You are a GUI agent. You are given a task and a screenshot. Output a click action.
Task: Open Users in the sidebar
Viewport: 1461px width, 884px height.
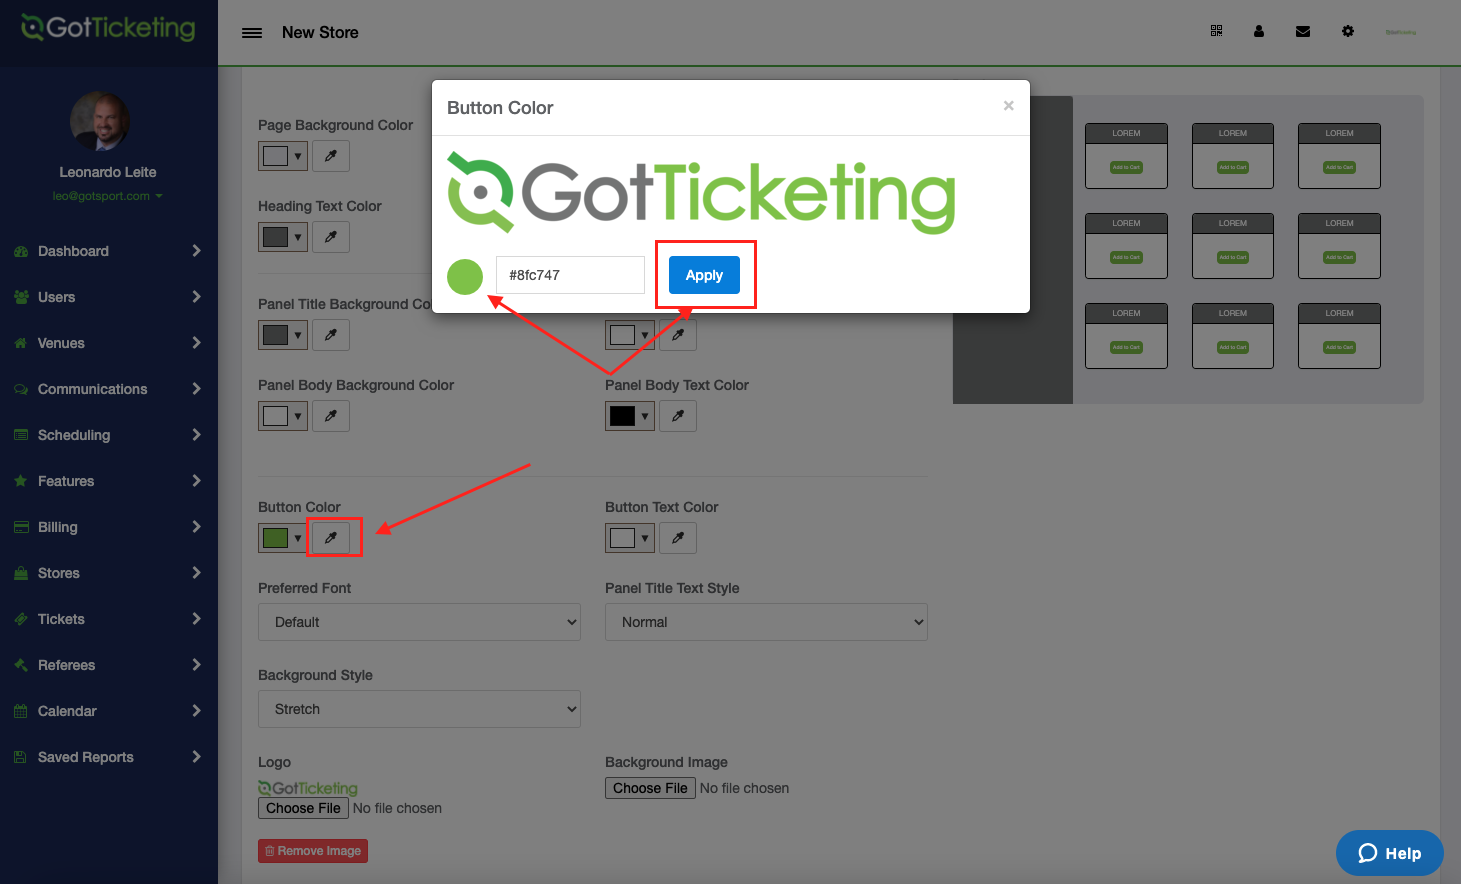pyautogui.click(x=108, y=297)
